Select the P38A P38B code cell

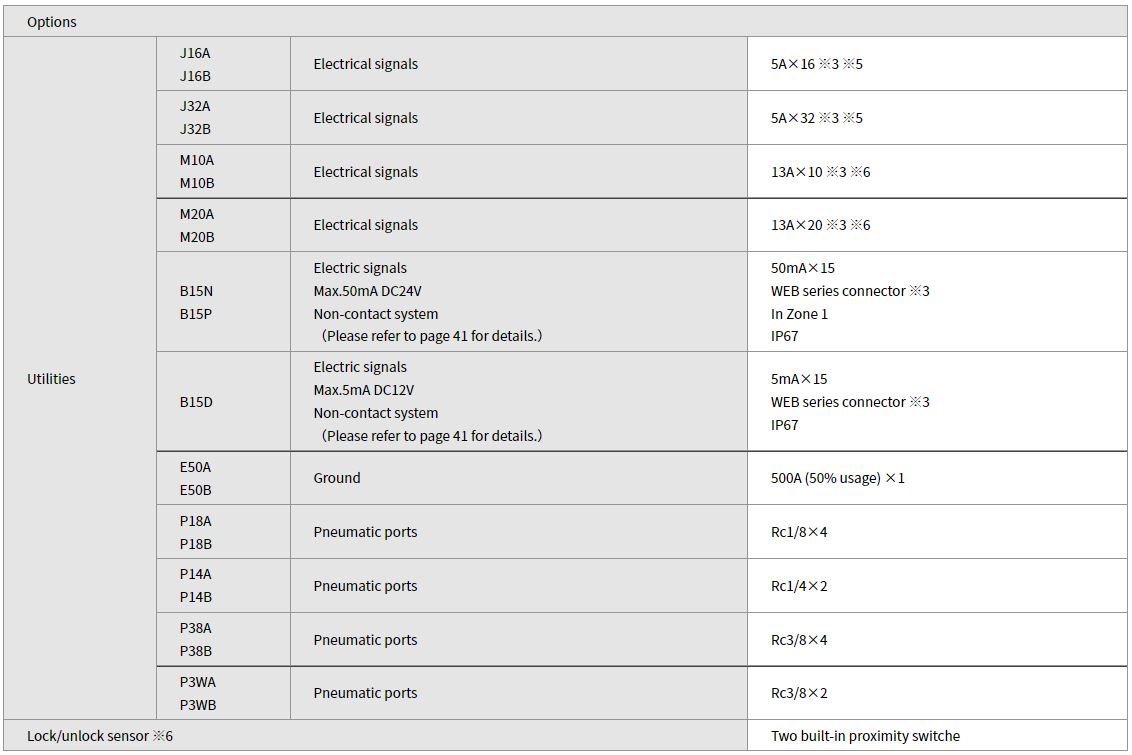coord(223,640)
